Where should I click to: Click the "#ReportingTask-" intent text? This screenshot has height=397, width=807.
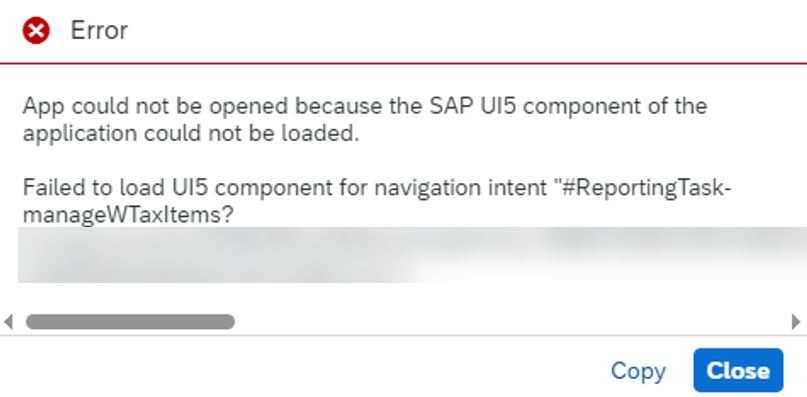point(645,188)
